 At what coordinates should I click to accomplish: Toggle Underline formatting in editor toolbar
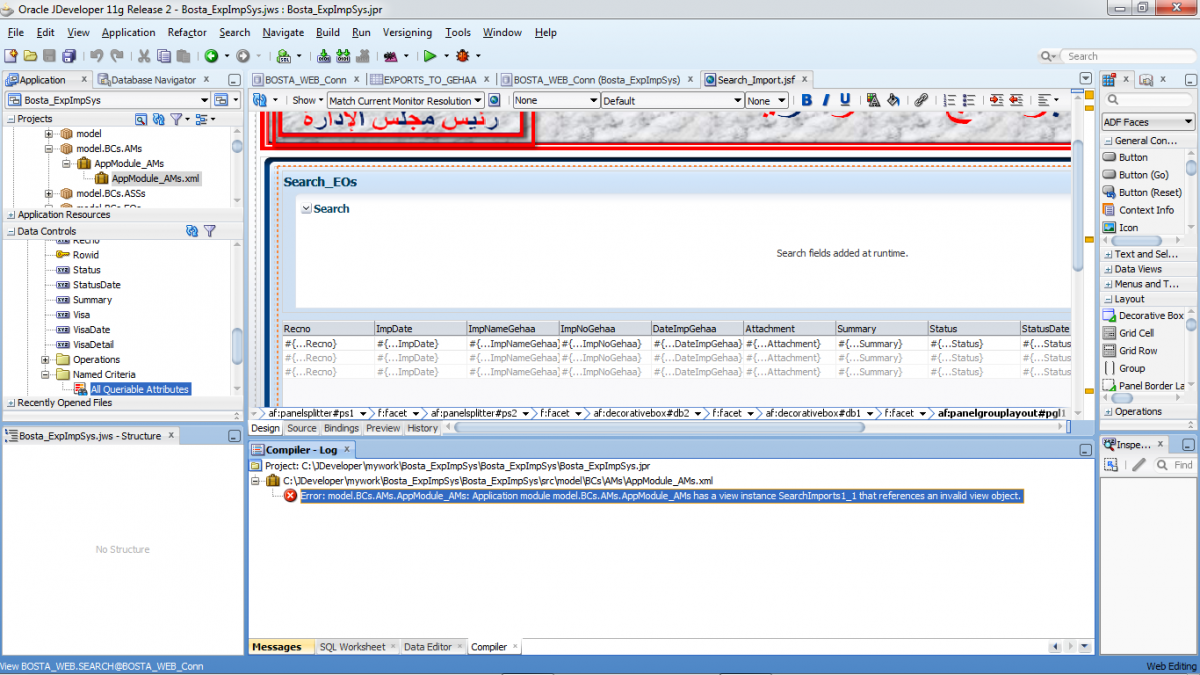click(x=845, y=100)
